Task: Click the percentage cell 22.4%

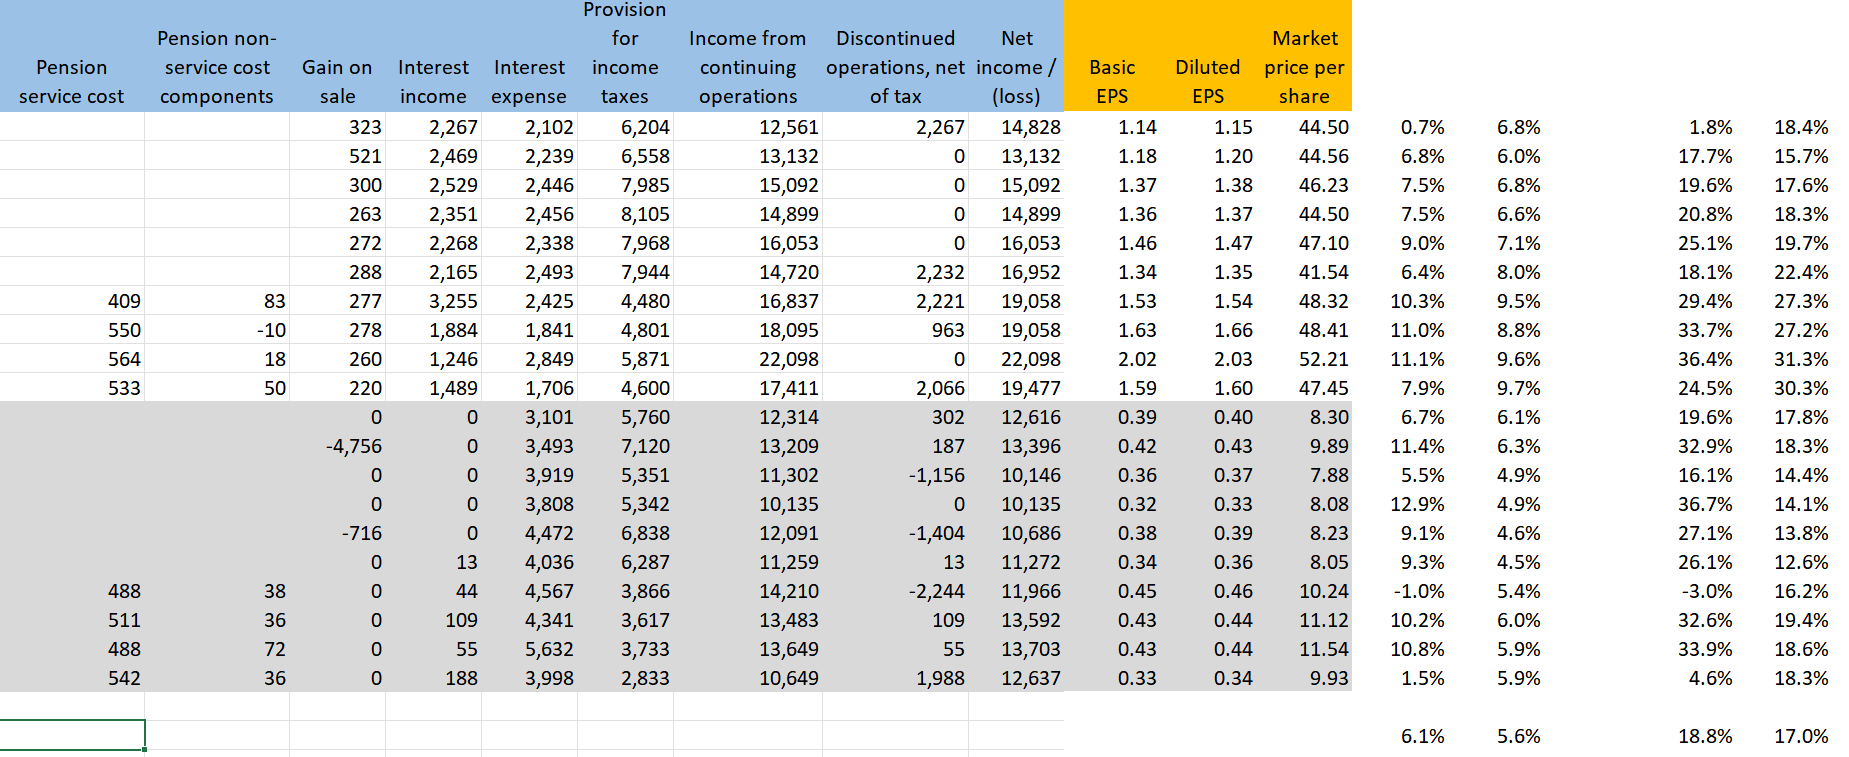Action: [x=1801, y=272]
